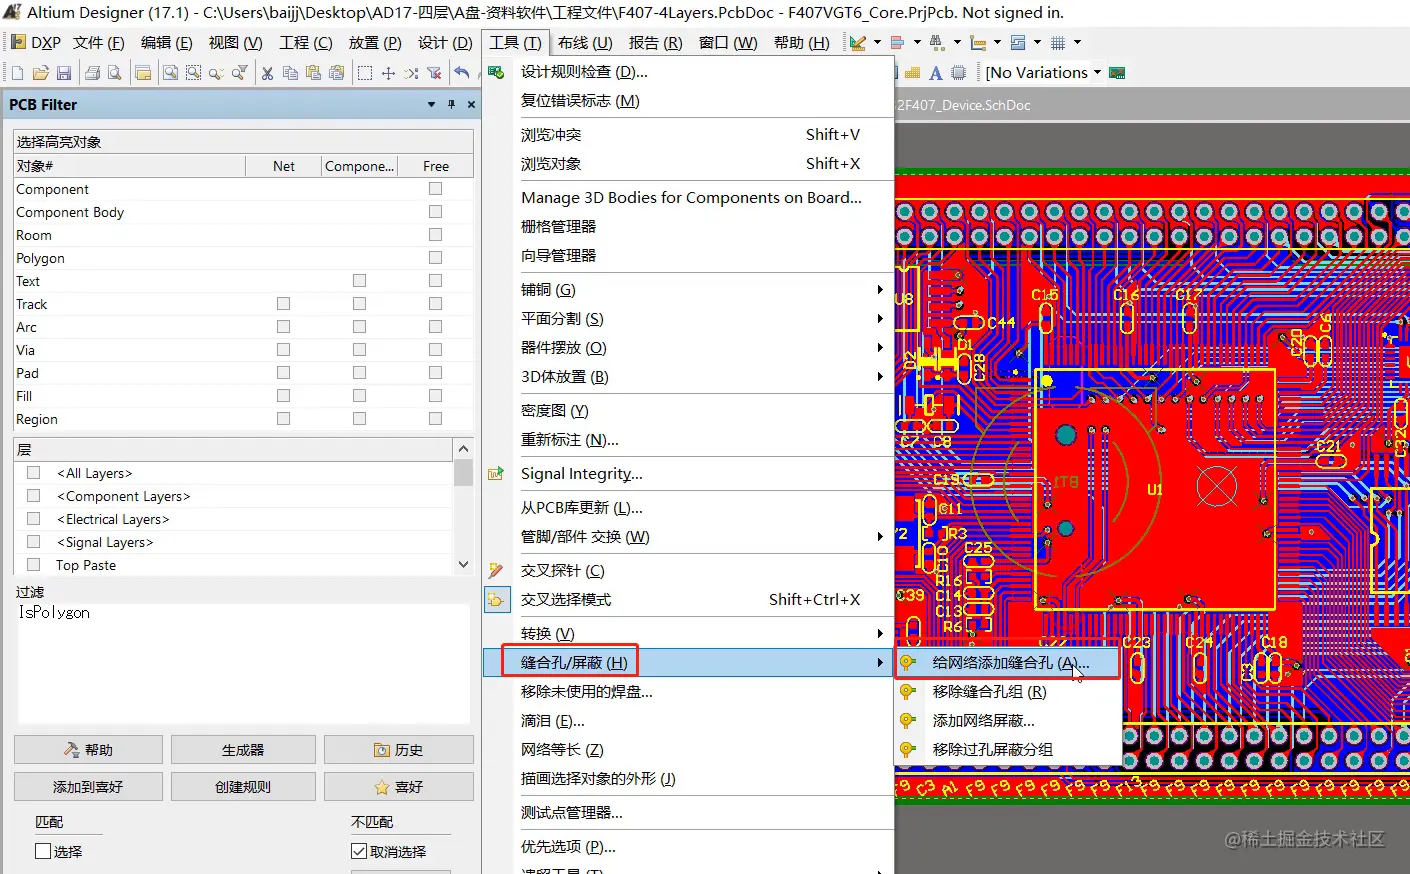Click the IsPolygon filter text field
Screen dimensions: 1410x874
(x=243, y=663)
